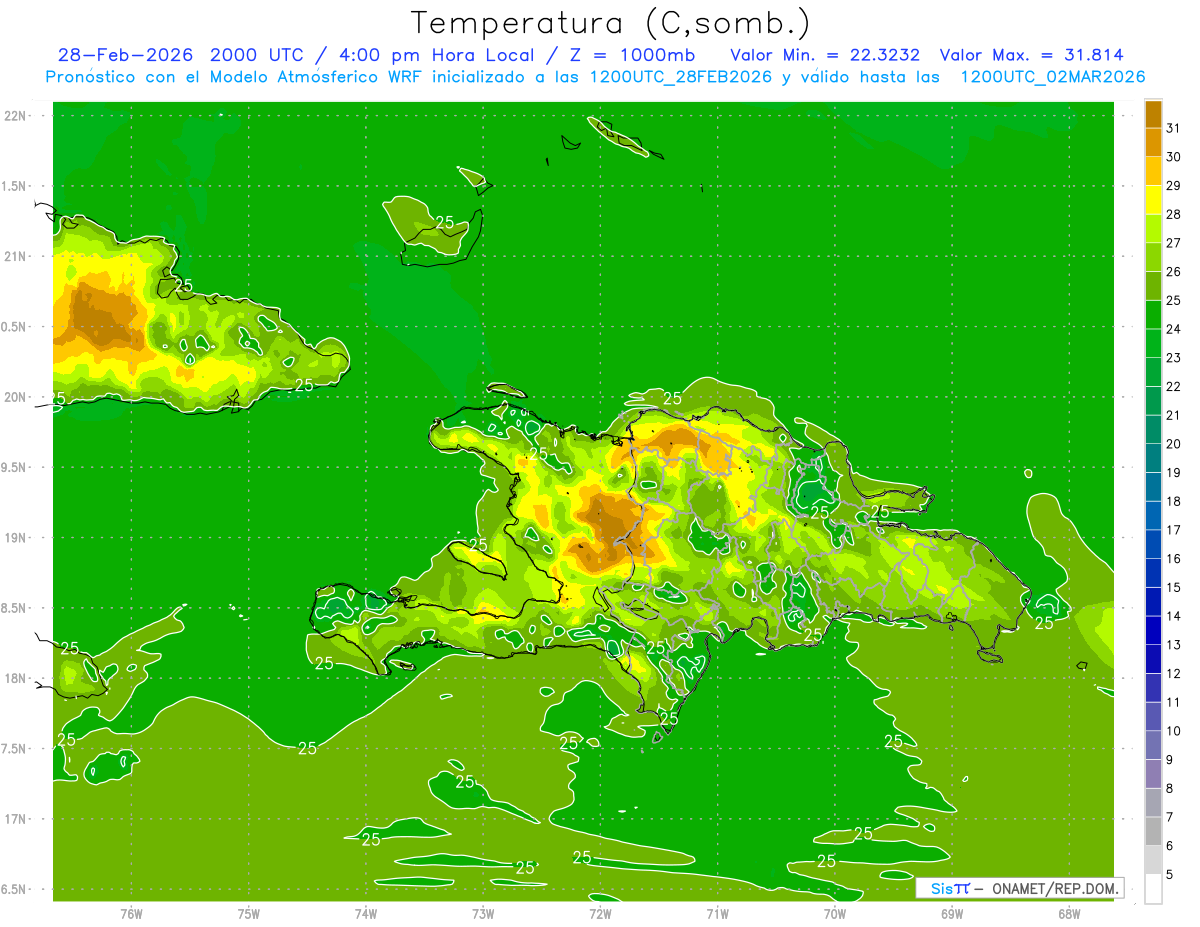Click yellow band between 28 and 29
The width and height of the screenshot is (1200, 927).
1153,200
